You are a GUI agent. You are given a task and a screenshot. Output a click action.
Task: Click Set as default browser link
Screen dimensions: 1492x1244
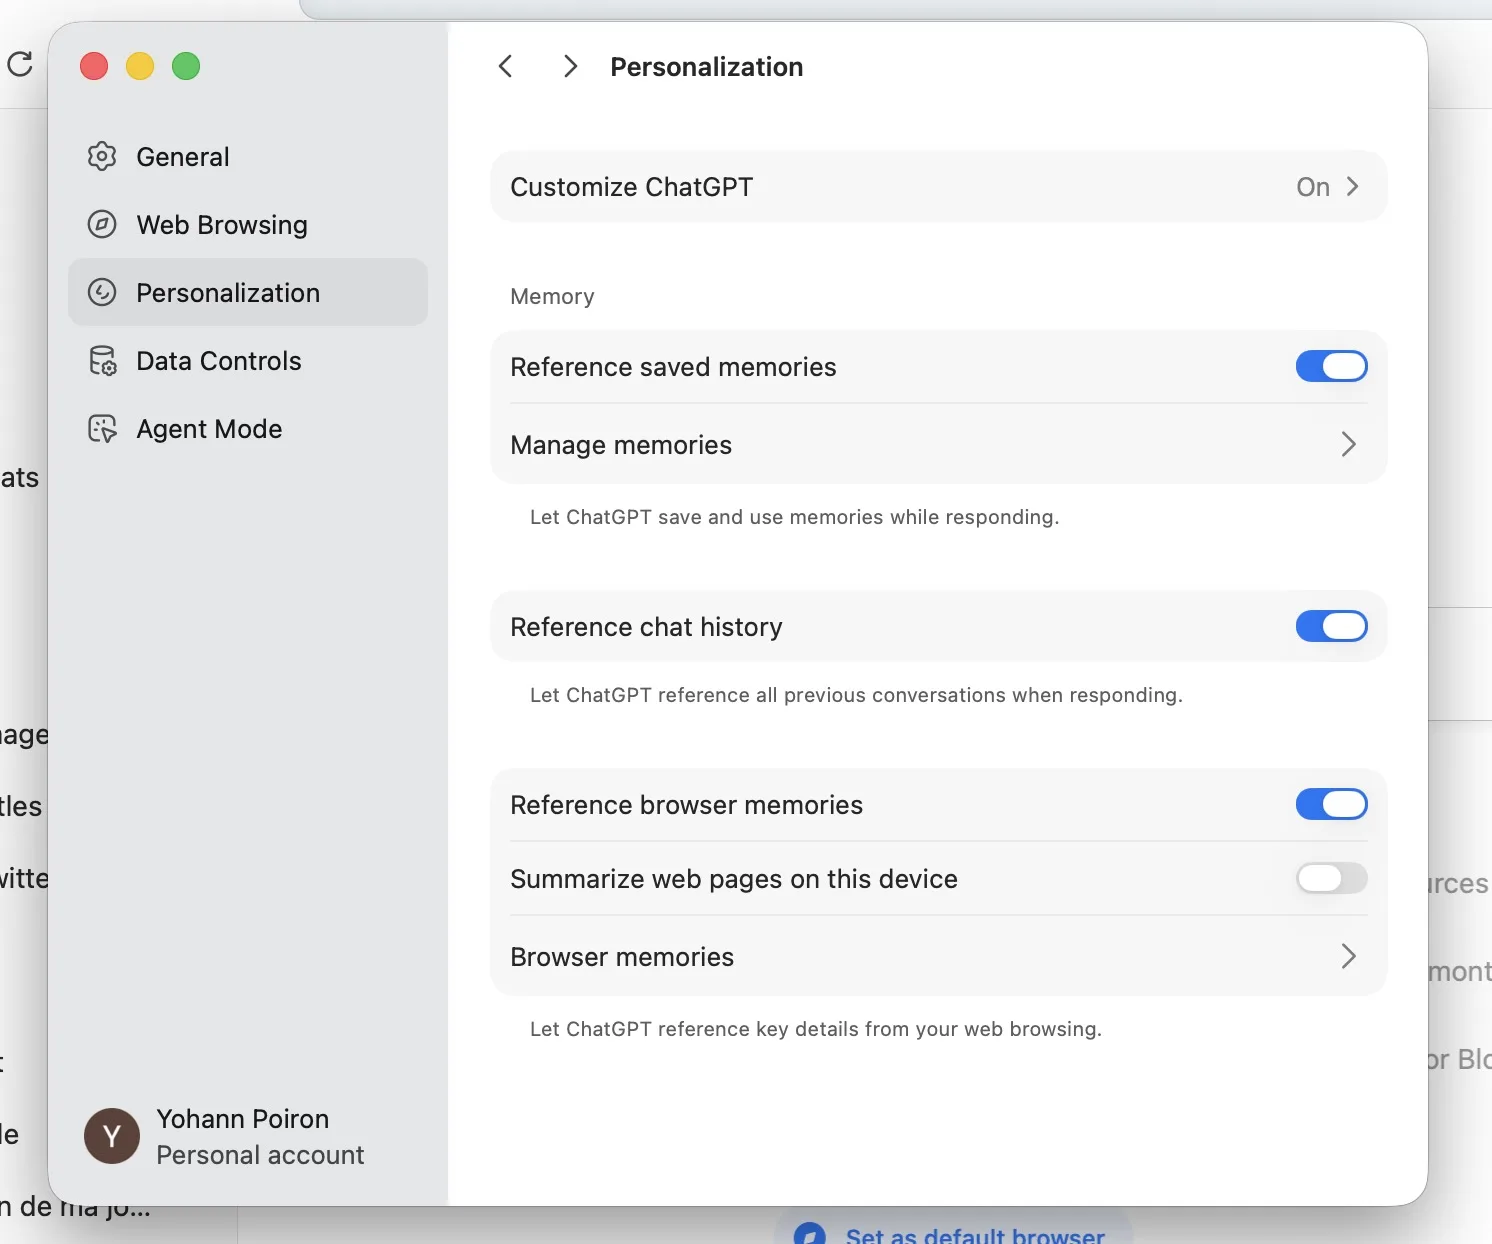[974, 1234]
